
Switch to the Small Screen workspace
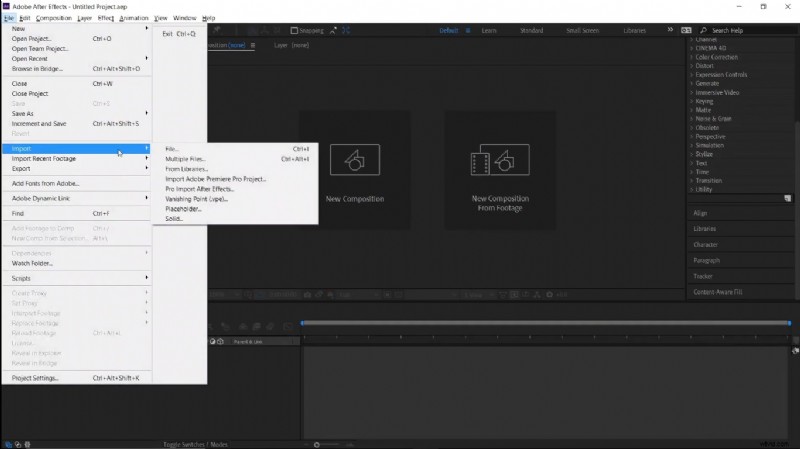click(x=582, y=31)
